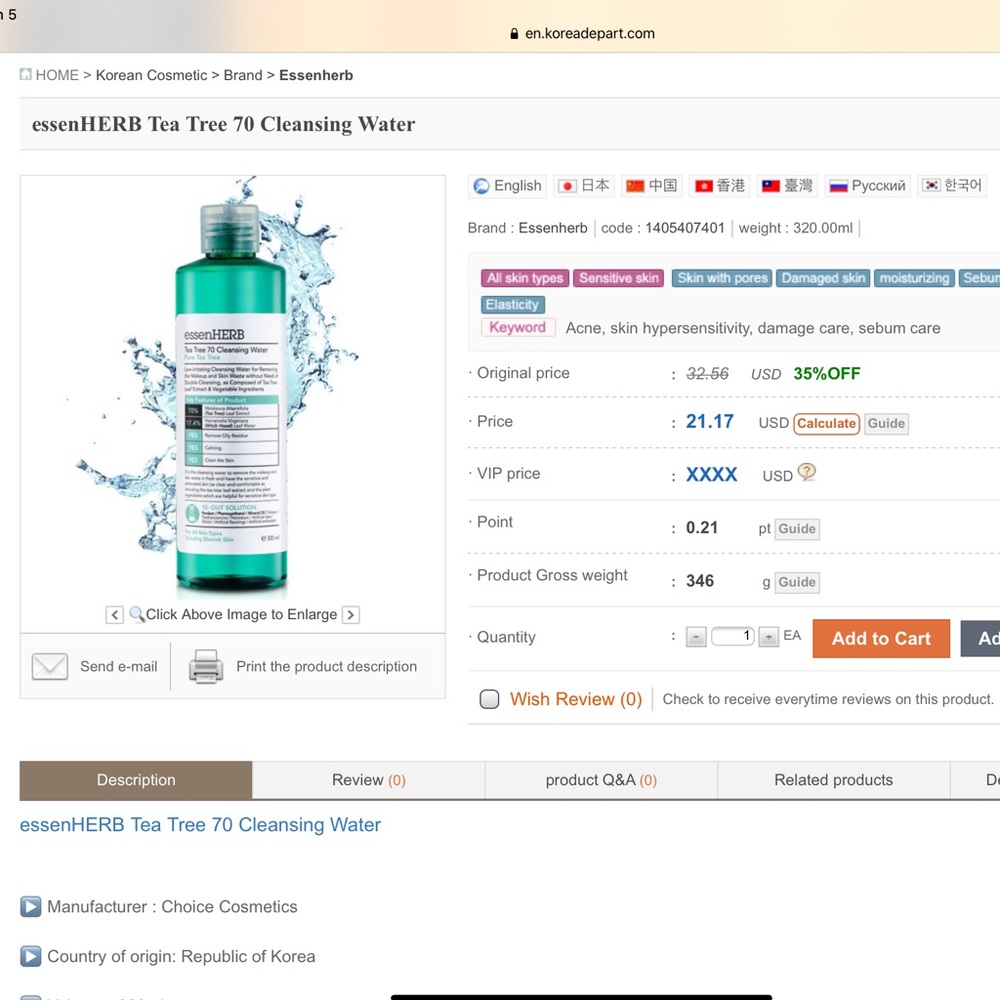Select the 中国 Chinese language flag
1000x1000 pixels.
pos(651,185)
